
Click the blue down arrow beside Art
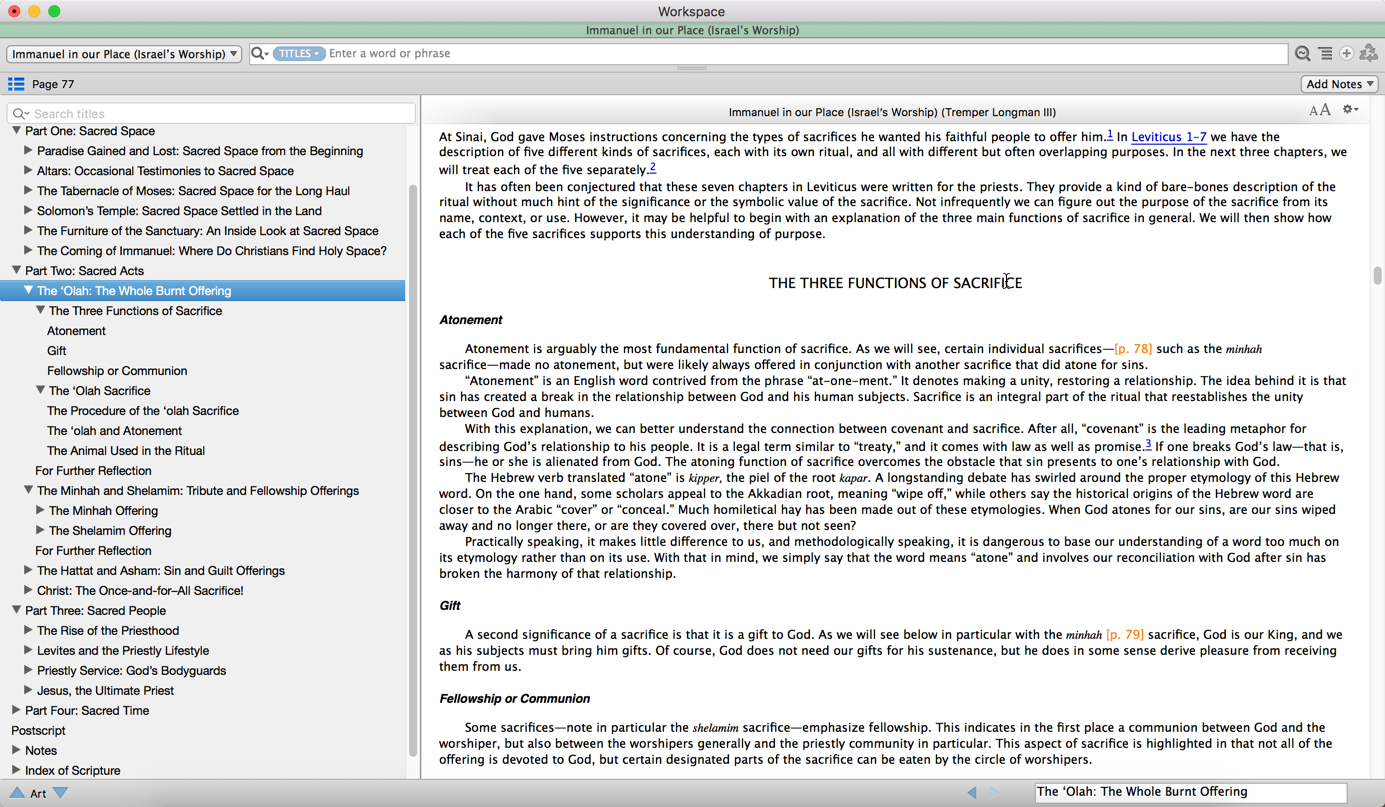tap(61, 793)
